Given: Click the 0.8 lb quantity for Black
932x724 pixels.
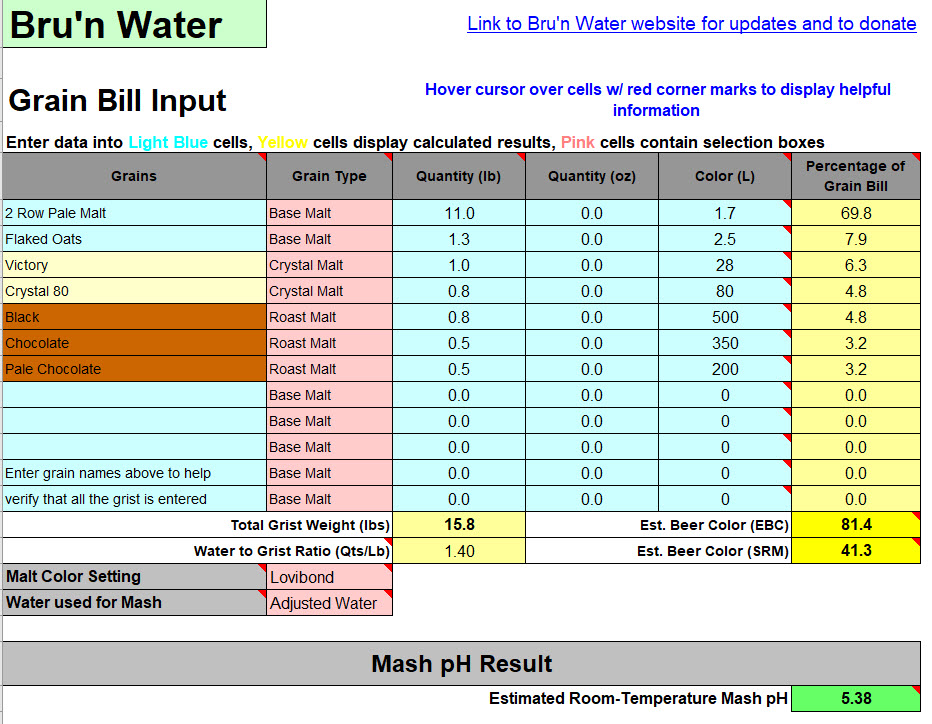Looking at the screenshot, I should click(x=459, y=317).
